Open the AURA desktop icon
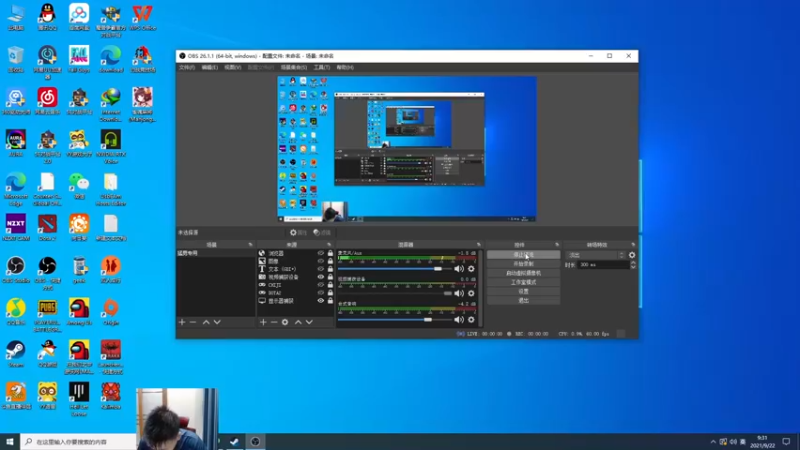800x450 pixels. click(16, 143)
